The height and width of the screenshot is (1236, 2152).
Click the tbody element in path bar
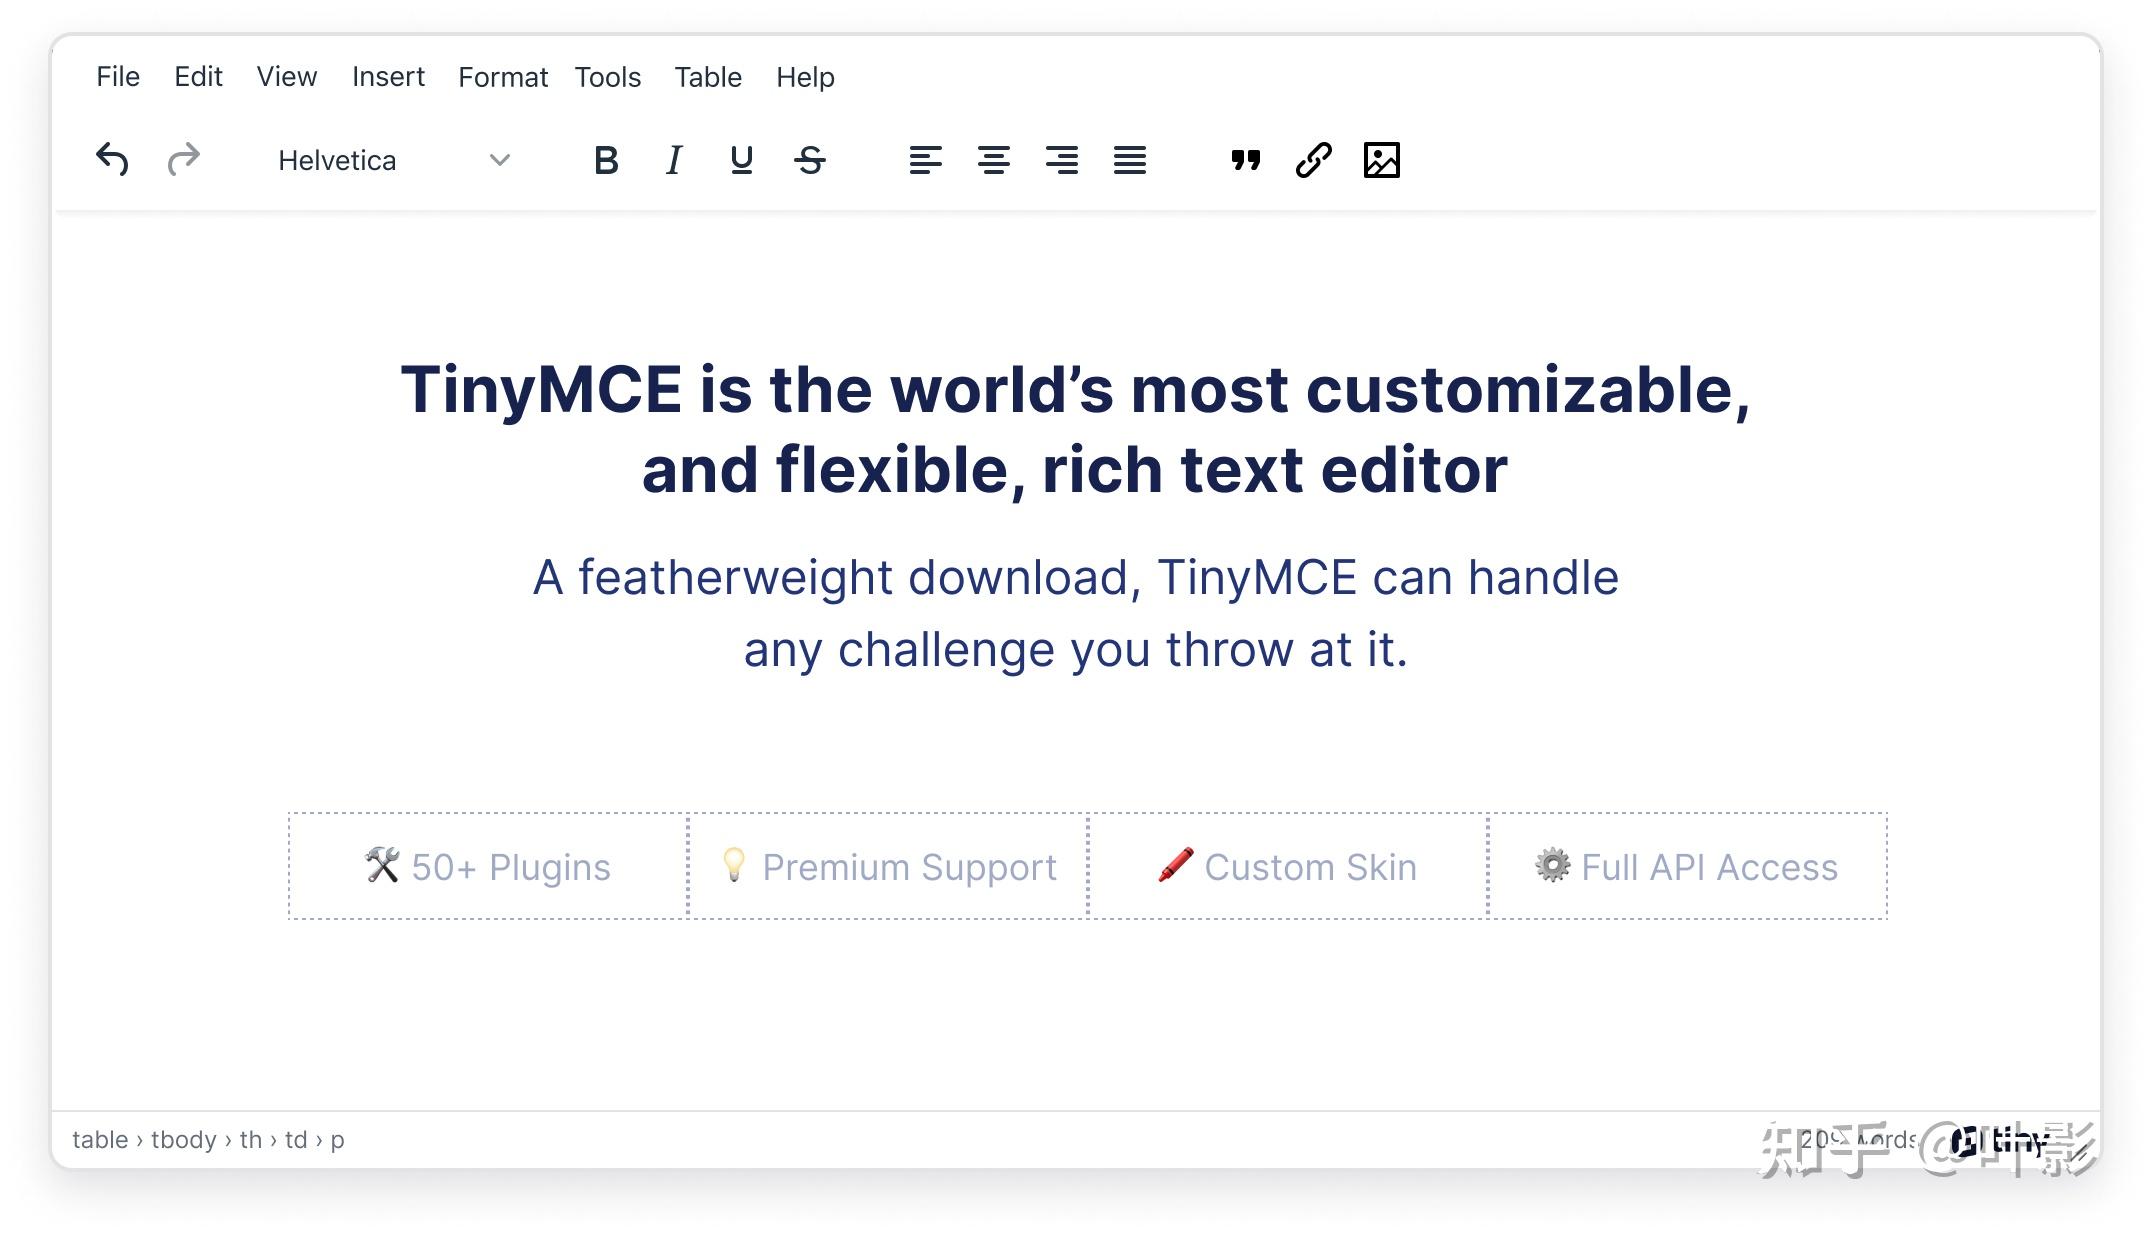pyautogui.click(x=183, y=1140)
